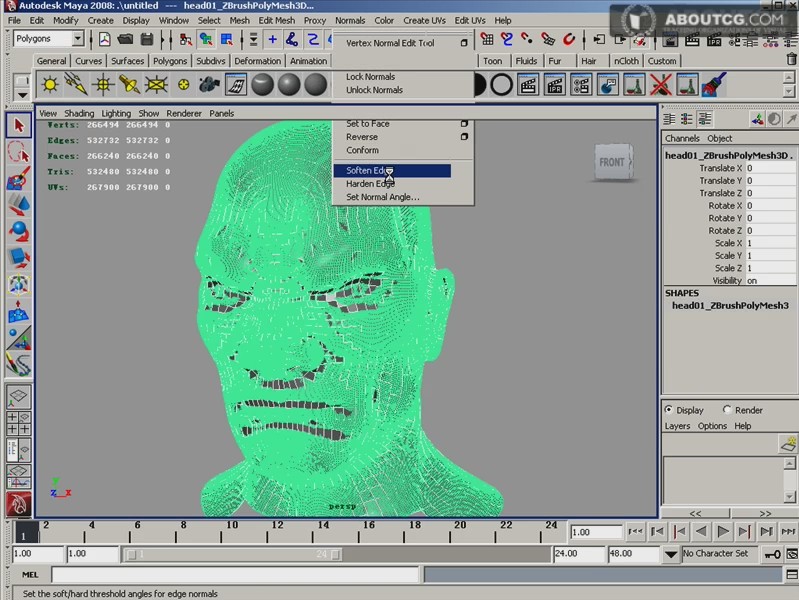Click the shelf trash can icon
This screenshot has height=600, width=799.
791,59
